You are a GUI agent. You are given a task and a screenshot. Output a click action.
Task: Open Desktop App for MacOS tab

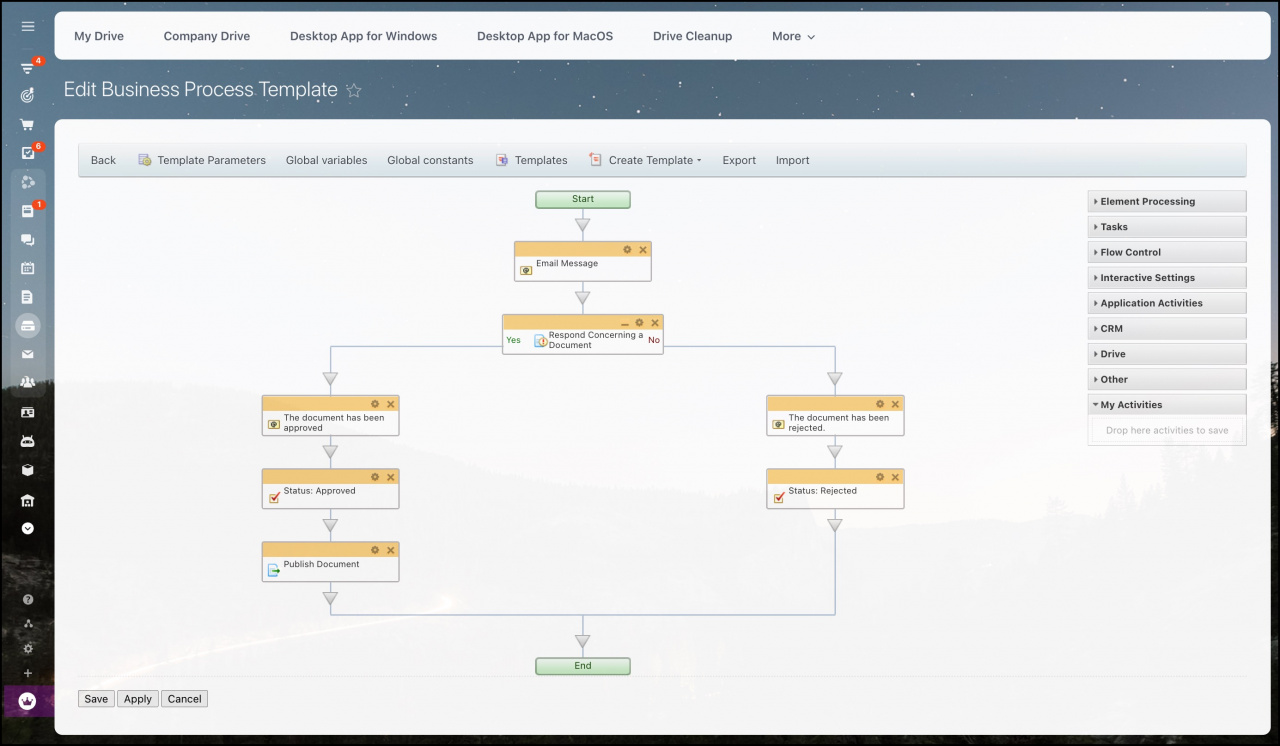(545, 36)
